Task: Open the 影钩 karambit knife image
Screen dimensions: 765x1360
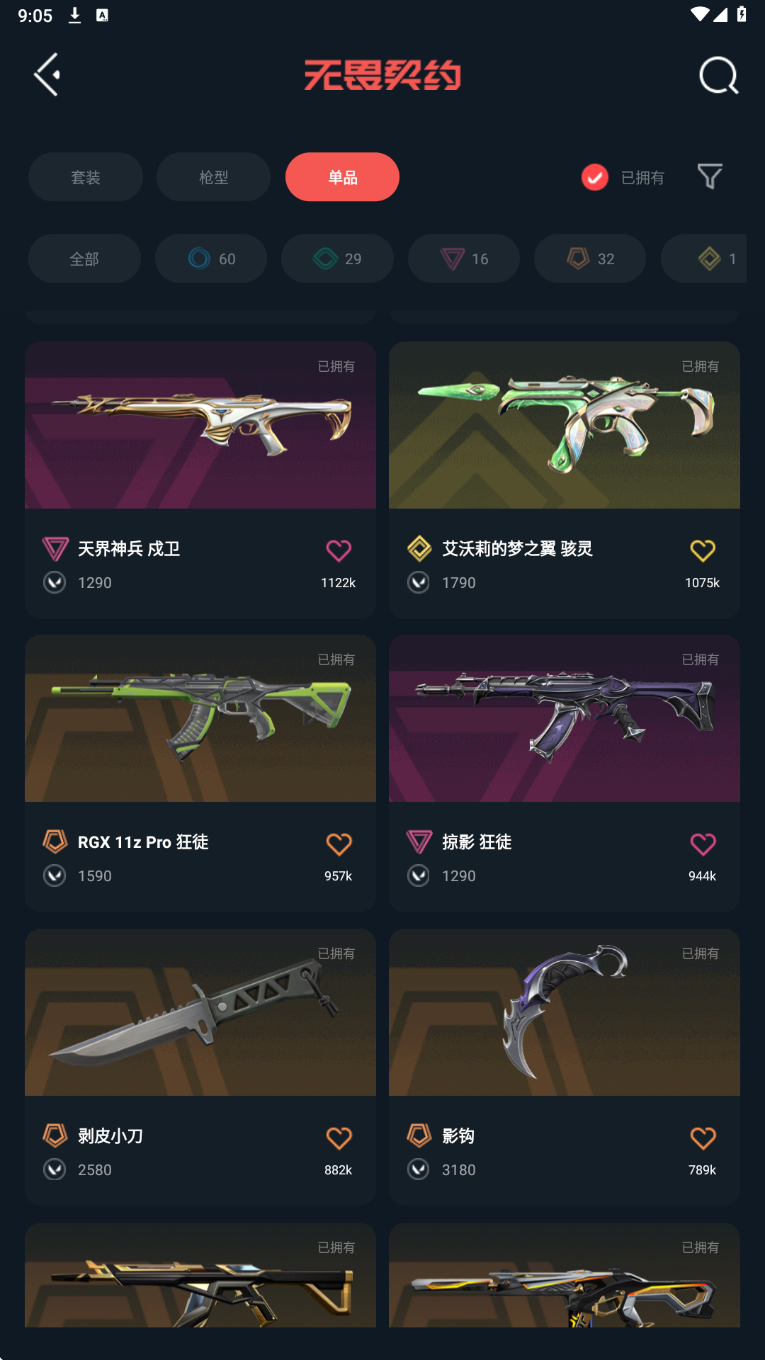Action: click(x=564, y=1012)
